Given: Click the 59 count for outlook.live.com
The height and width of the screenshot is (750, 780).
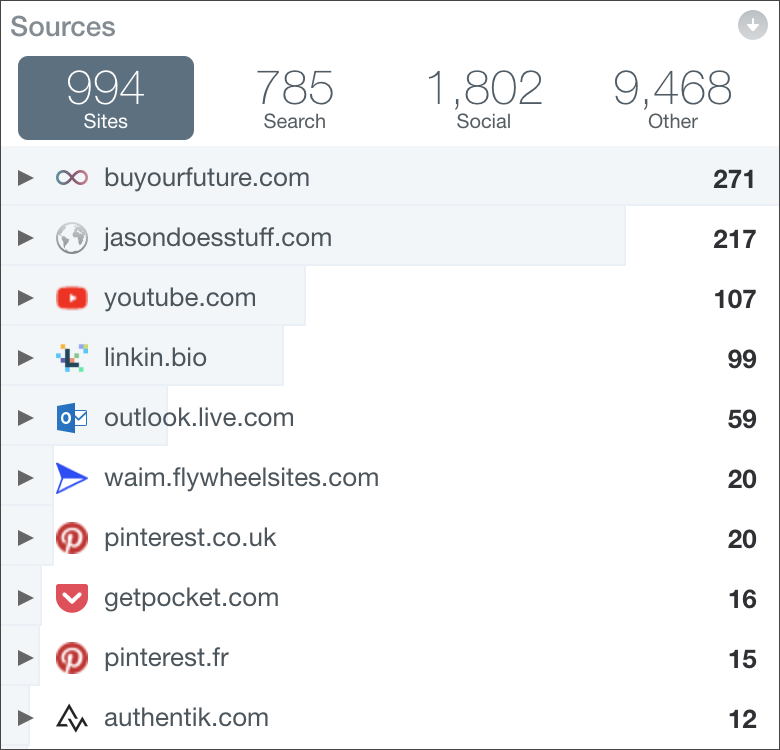Looking at the screenshot, I should (x=742, y=419).
